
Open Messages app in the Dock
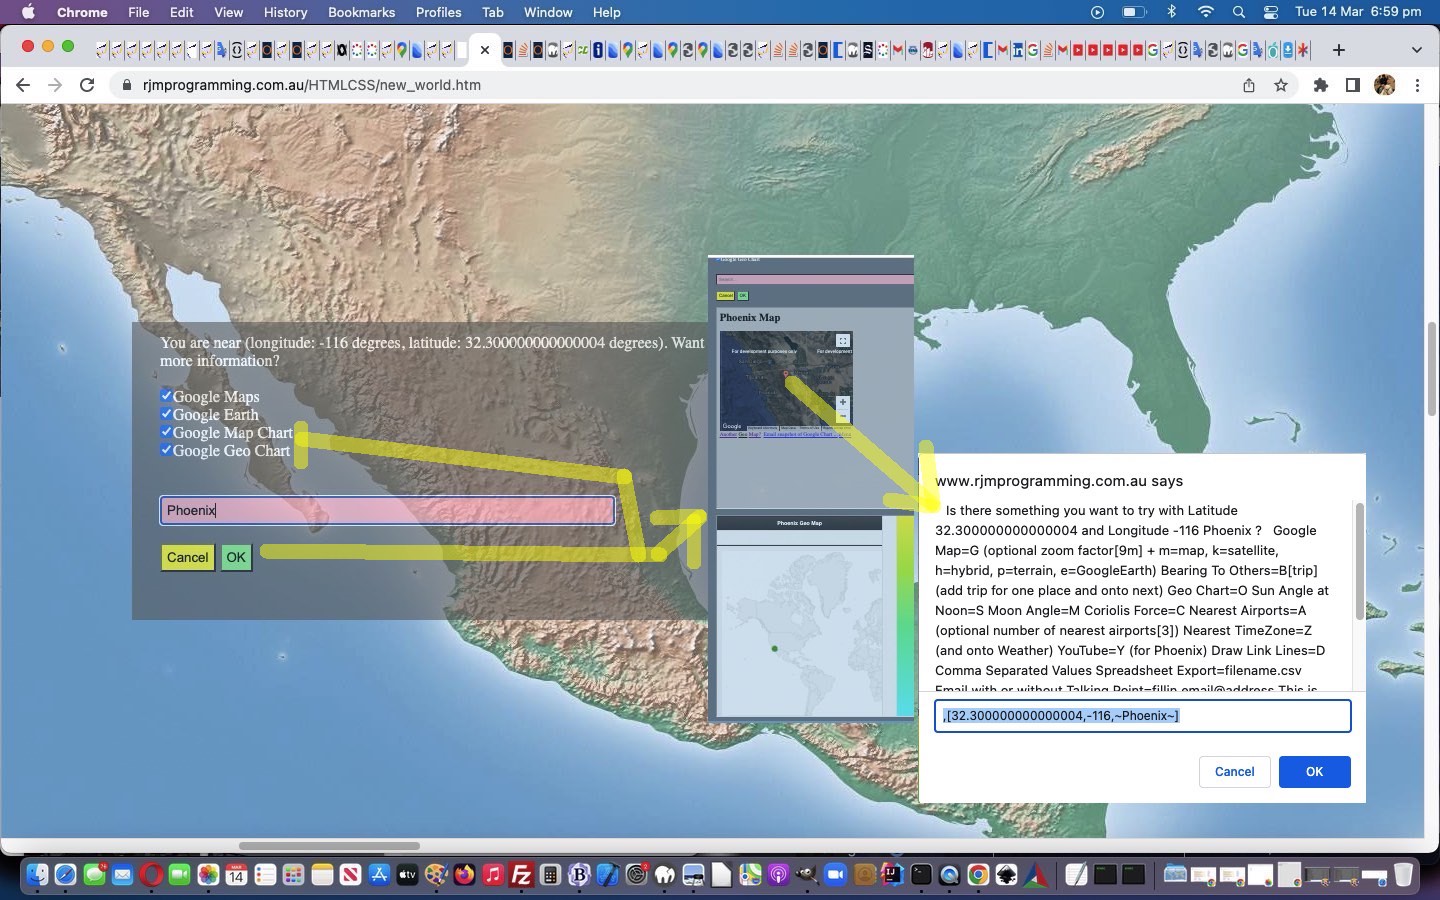95,875
